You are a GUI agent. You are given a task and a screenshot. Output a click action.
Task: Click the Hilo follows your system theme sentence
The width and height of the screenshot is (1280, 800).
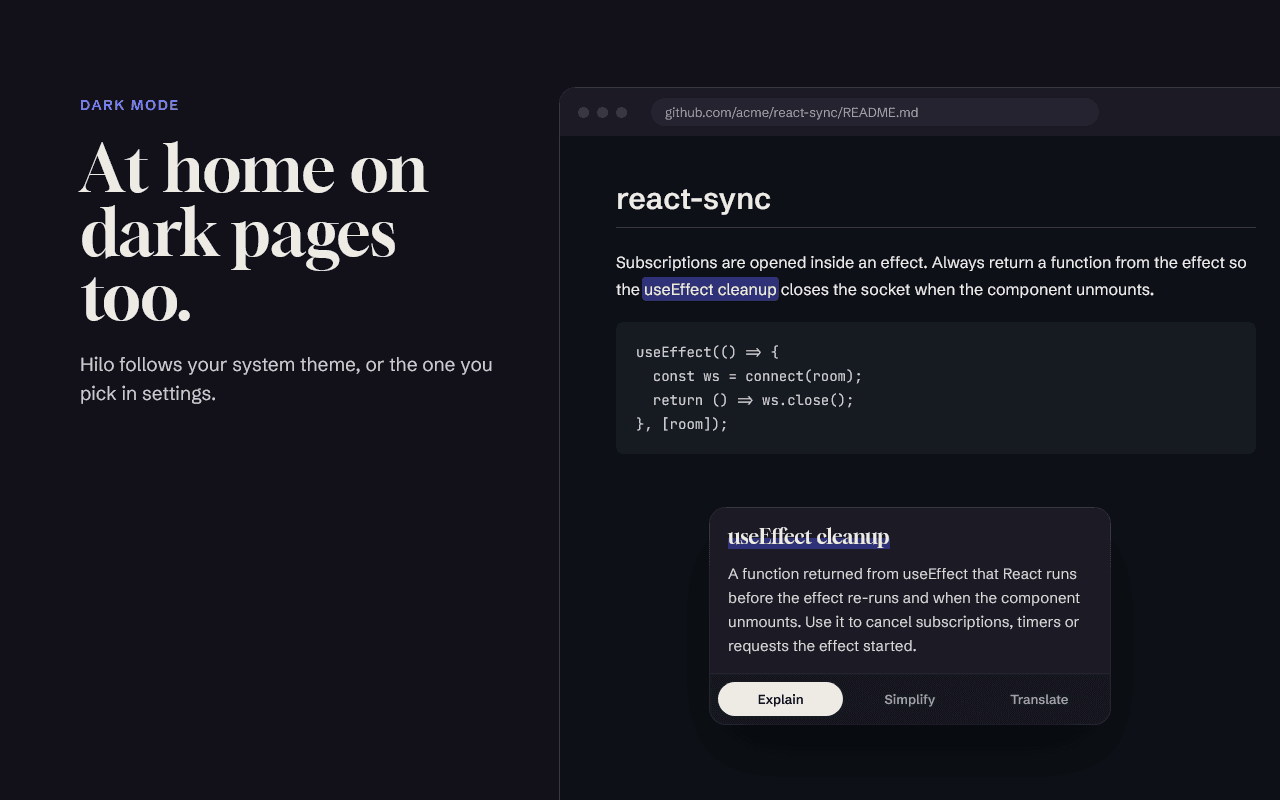[286, 379]
